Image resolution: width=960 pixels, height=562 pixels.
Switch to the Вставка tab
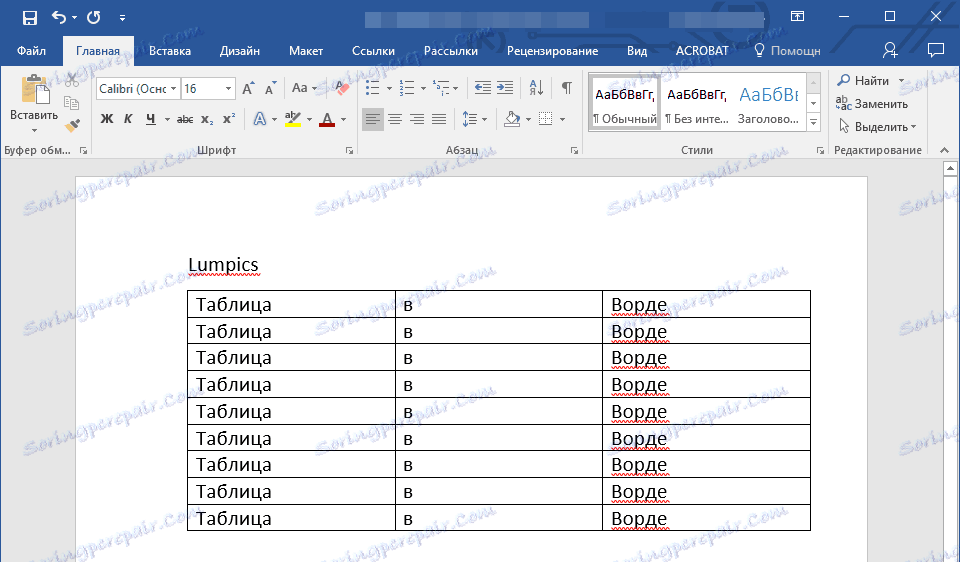coord(170,51)
